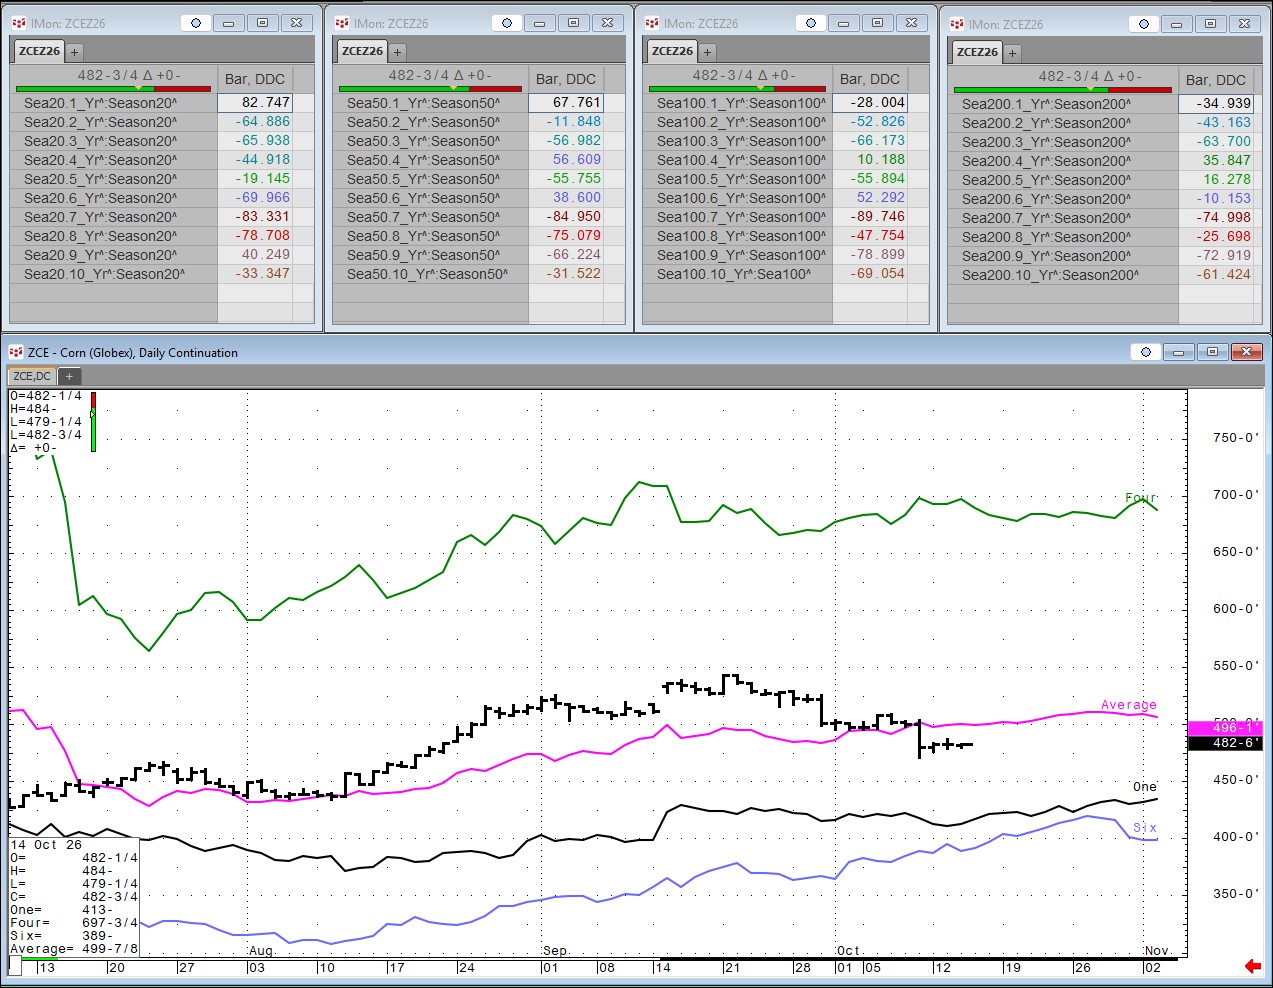Click the 82.747 value cell
This screenshot has height=988, width=1273.
[x=254, y=102]
